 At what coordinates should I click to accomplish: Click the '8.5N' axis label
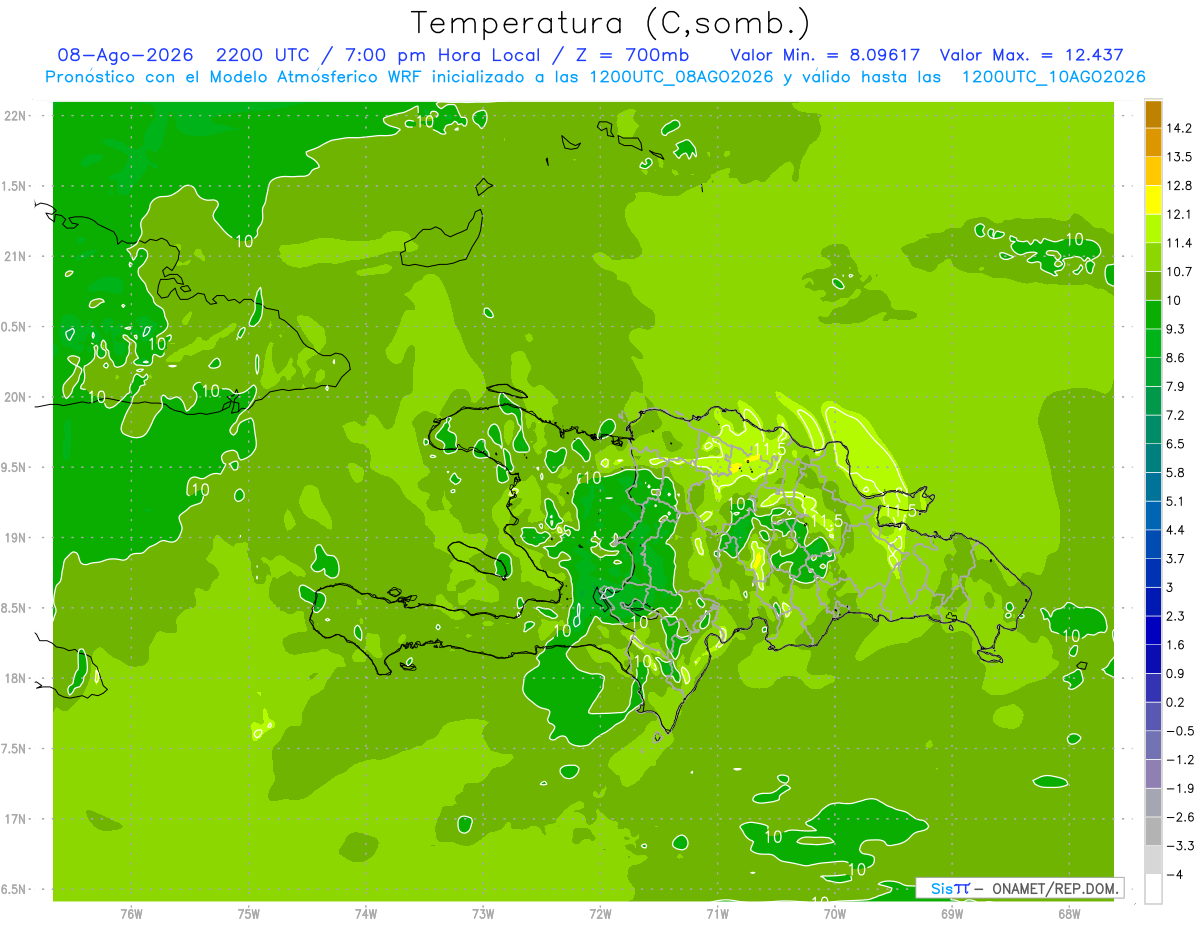click(15, 608)
